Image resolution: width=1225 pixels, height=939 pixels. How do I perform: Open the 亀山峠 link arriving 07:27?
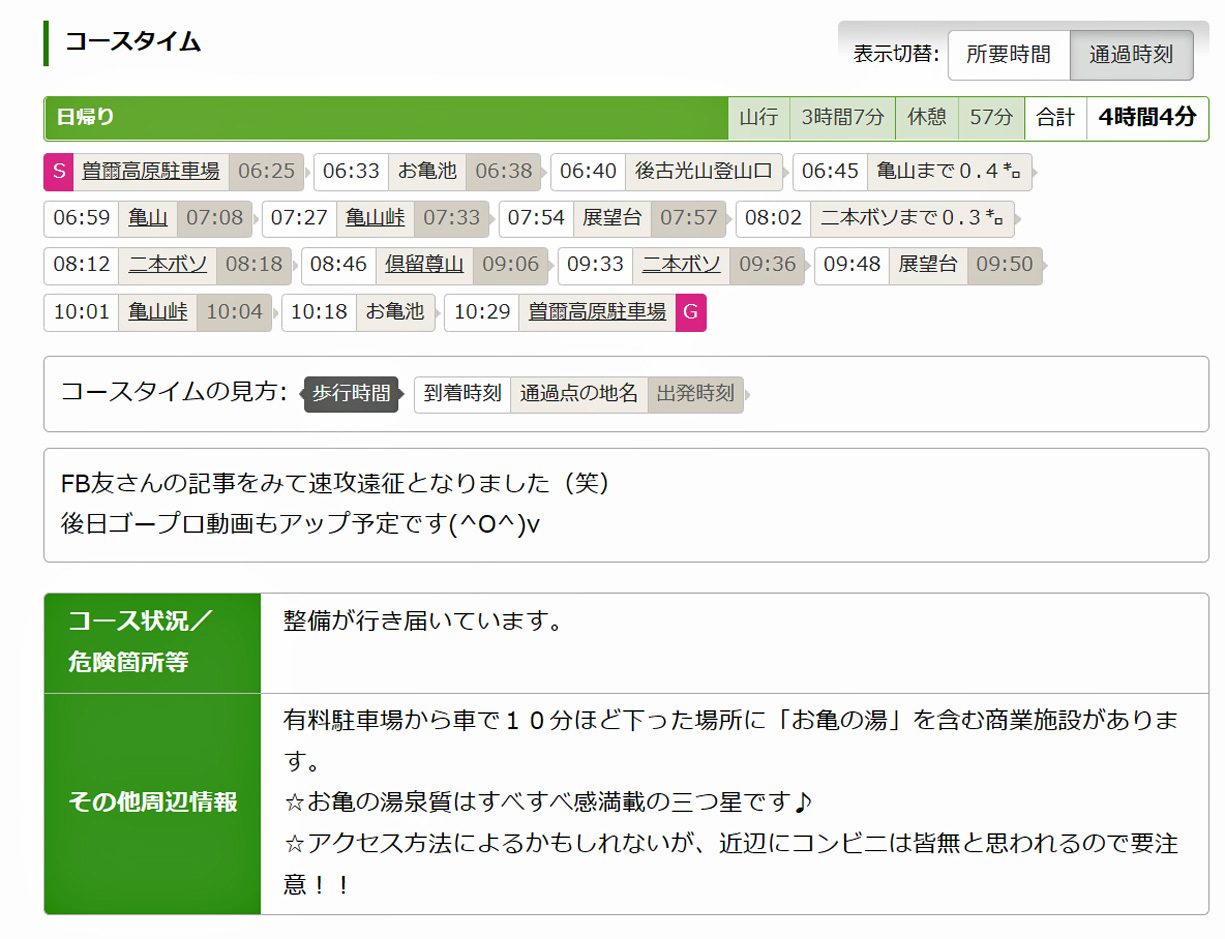click(375, 218)
